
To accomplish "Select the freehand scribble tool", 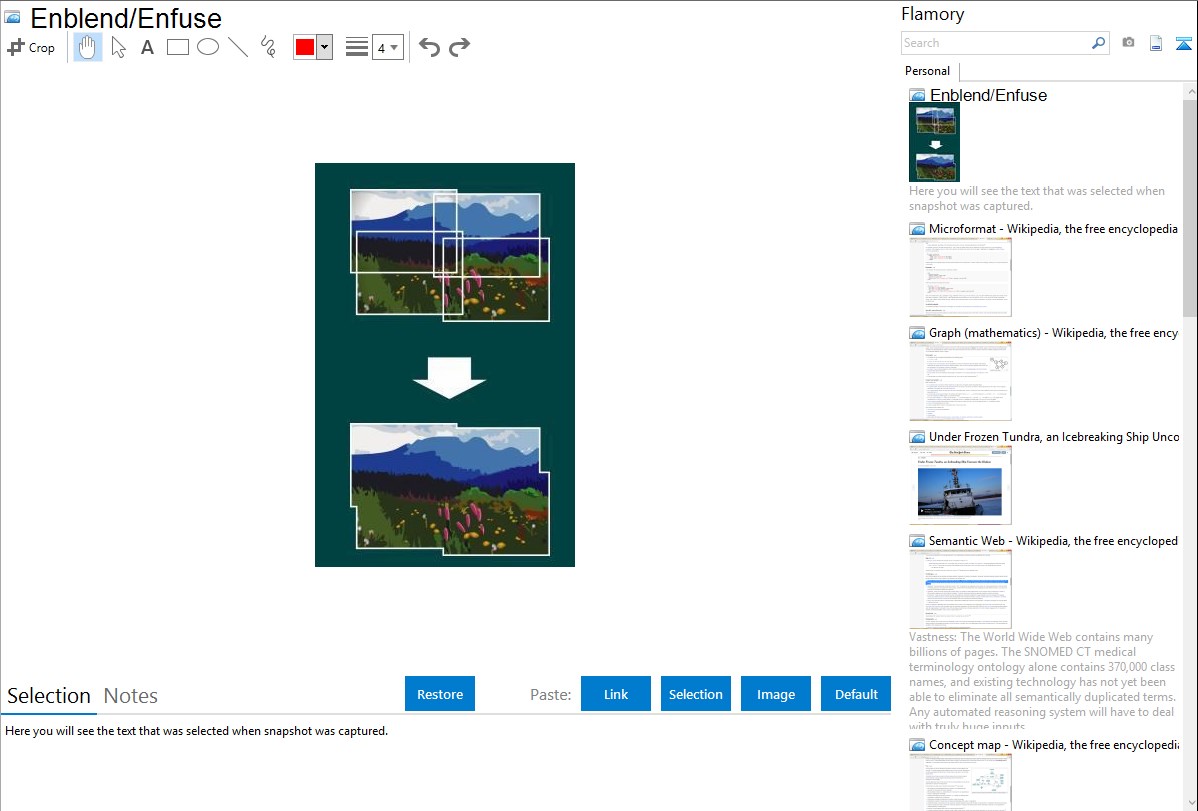I will (268, 47).
